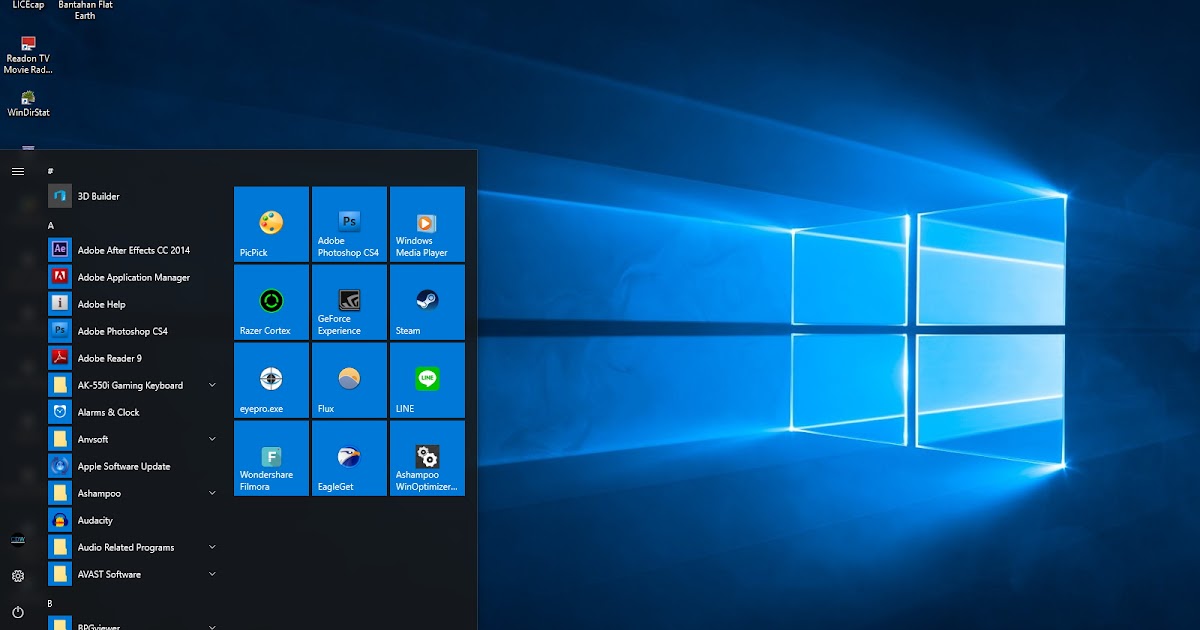This screenshot has width=1200, height=630.
Task: Open the EagleGet tile
Action: click(x=349, y=458)
